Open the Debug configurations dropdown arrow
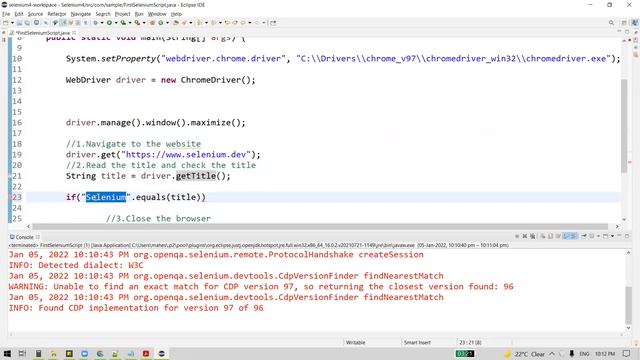The image size is (640, 360). [x=102, y=23]
